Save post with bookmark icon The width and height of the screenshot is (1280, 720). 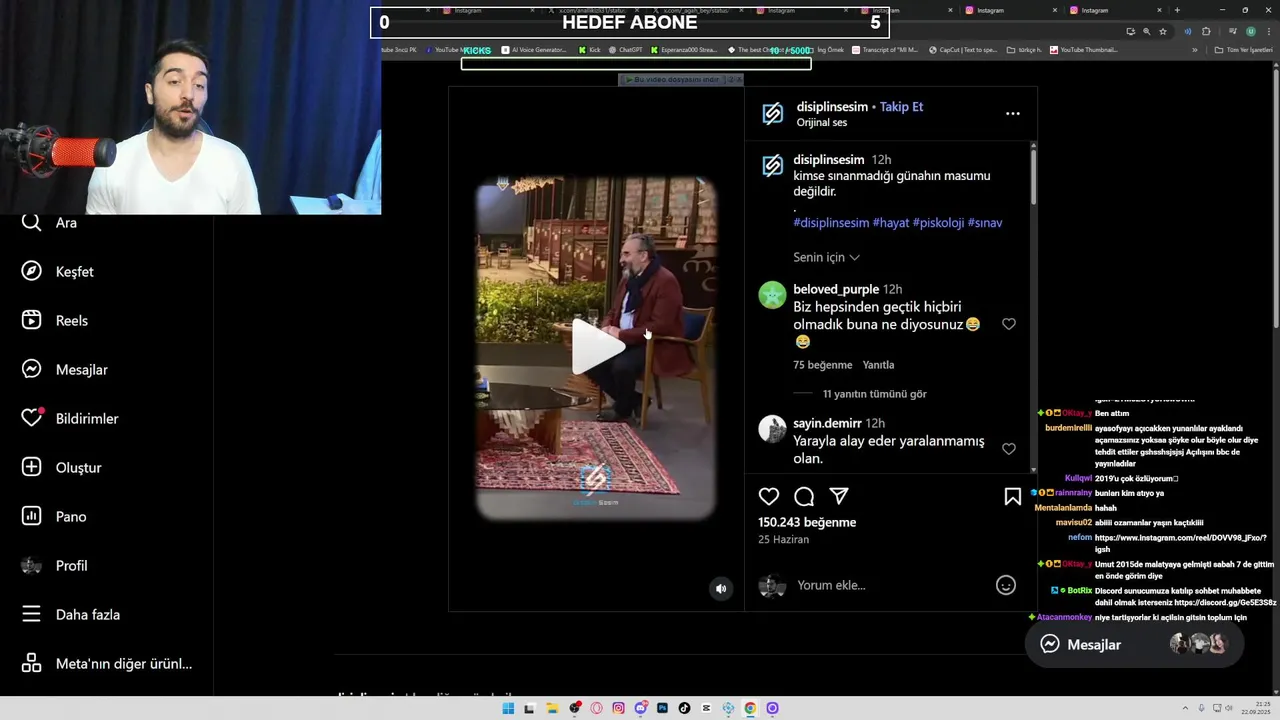[x=1012, y=496]
